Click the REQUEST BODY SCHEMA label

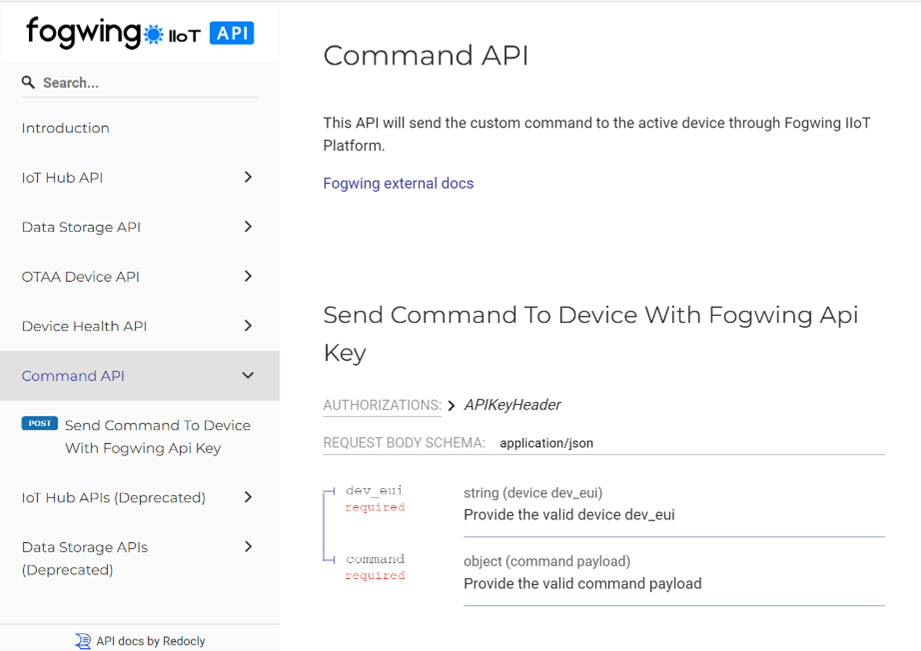[x=404, y=443]
